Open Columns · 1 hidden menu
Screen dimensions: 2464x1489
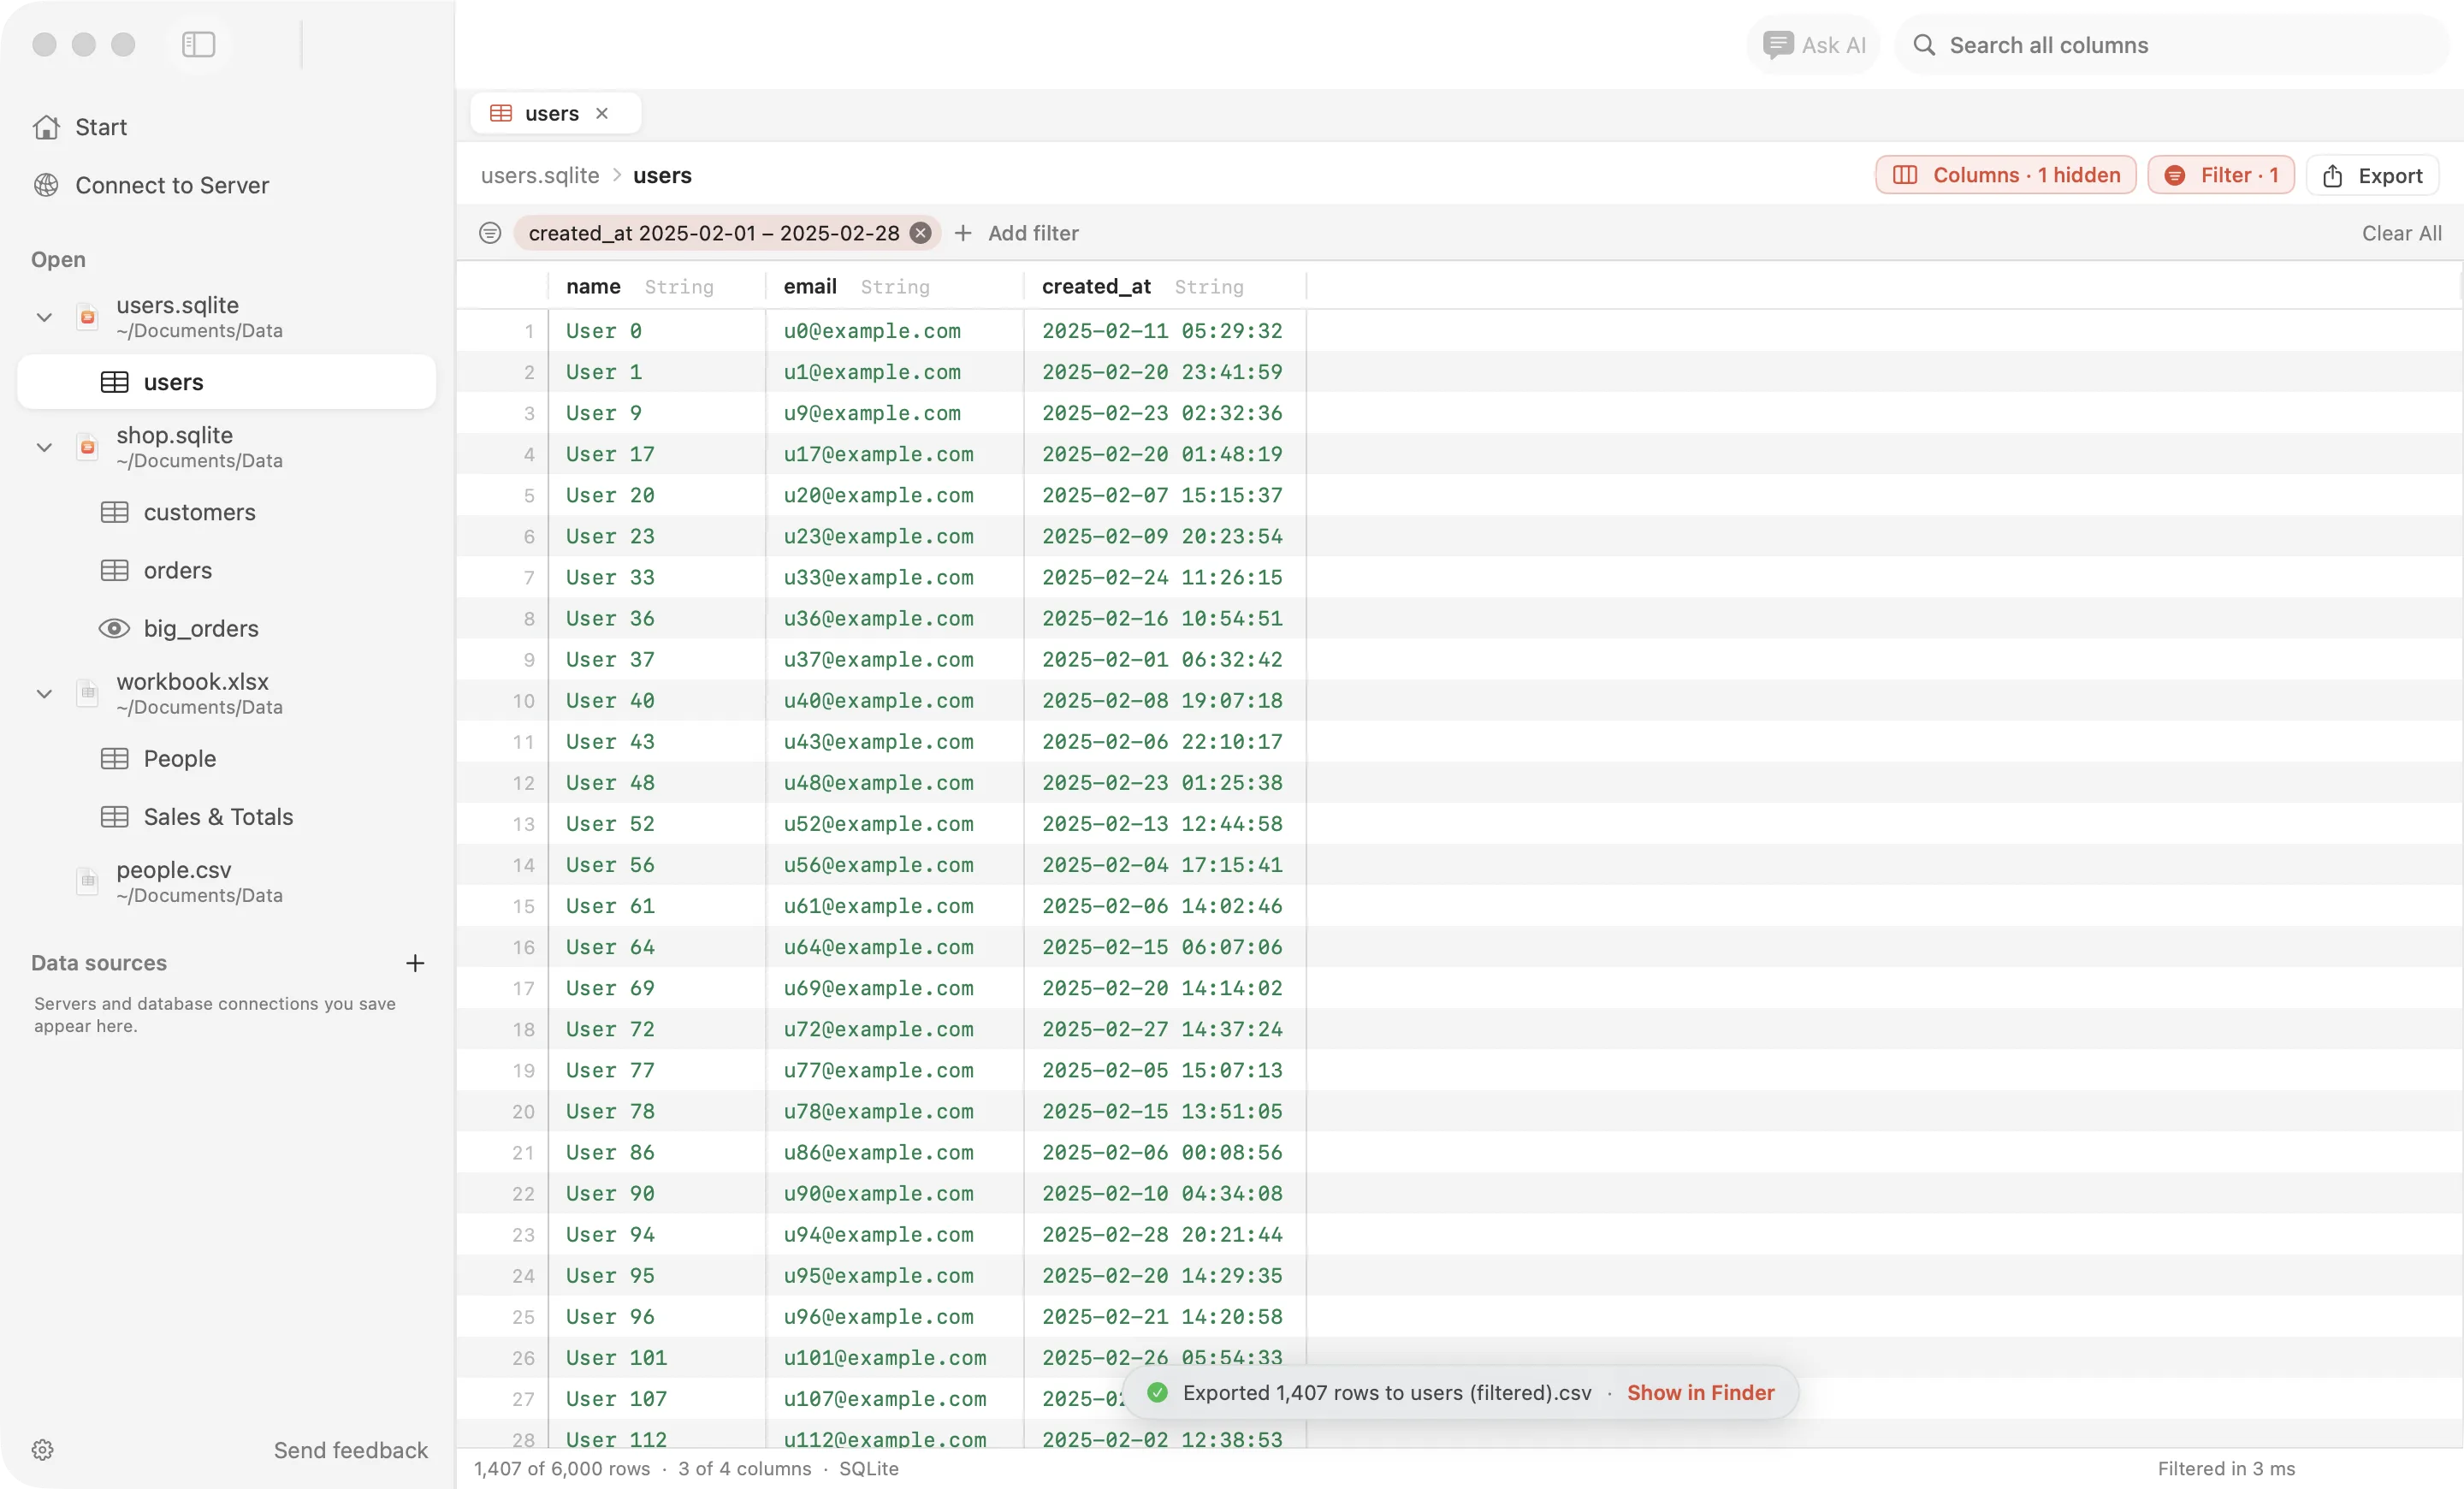(x=2005, y=175)
